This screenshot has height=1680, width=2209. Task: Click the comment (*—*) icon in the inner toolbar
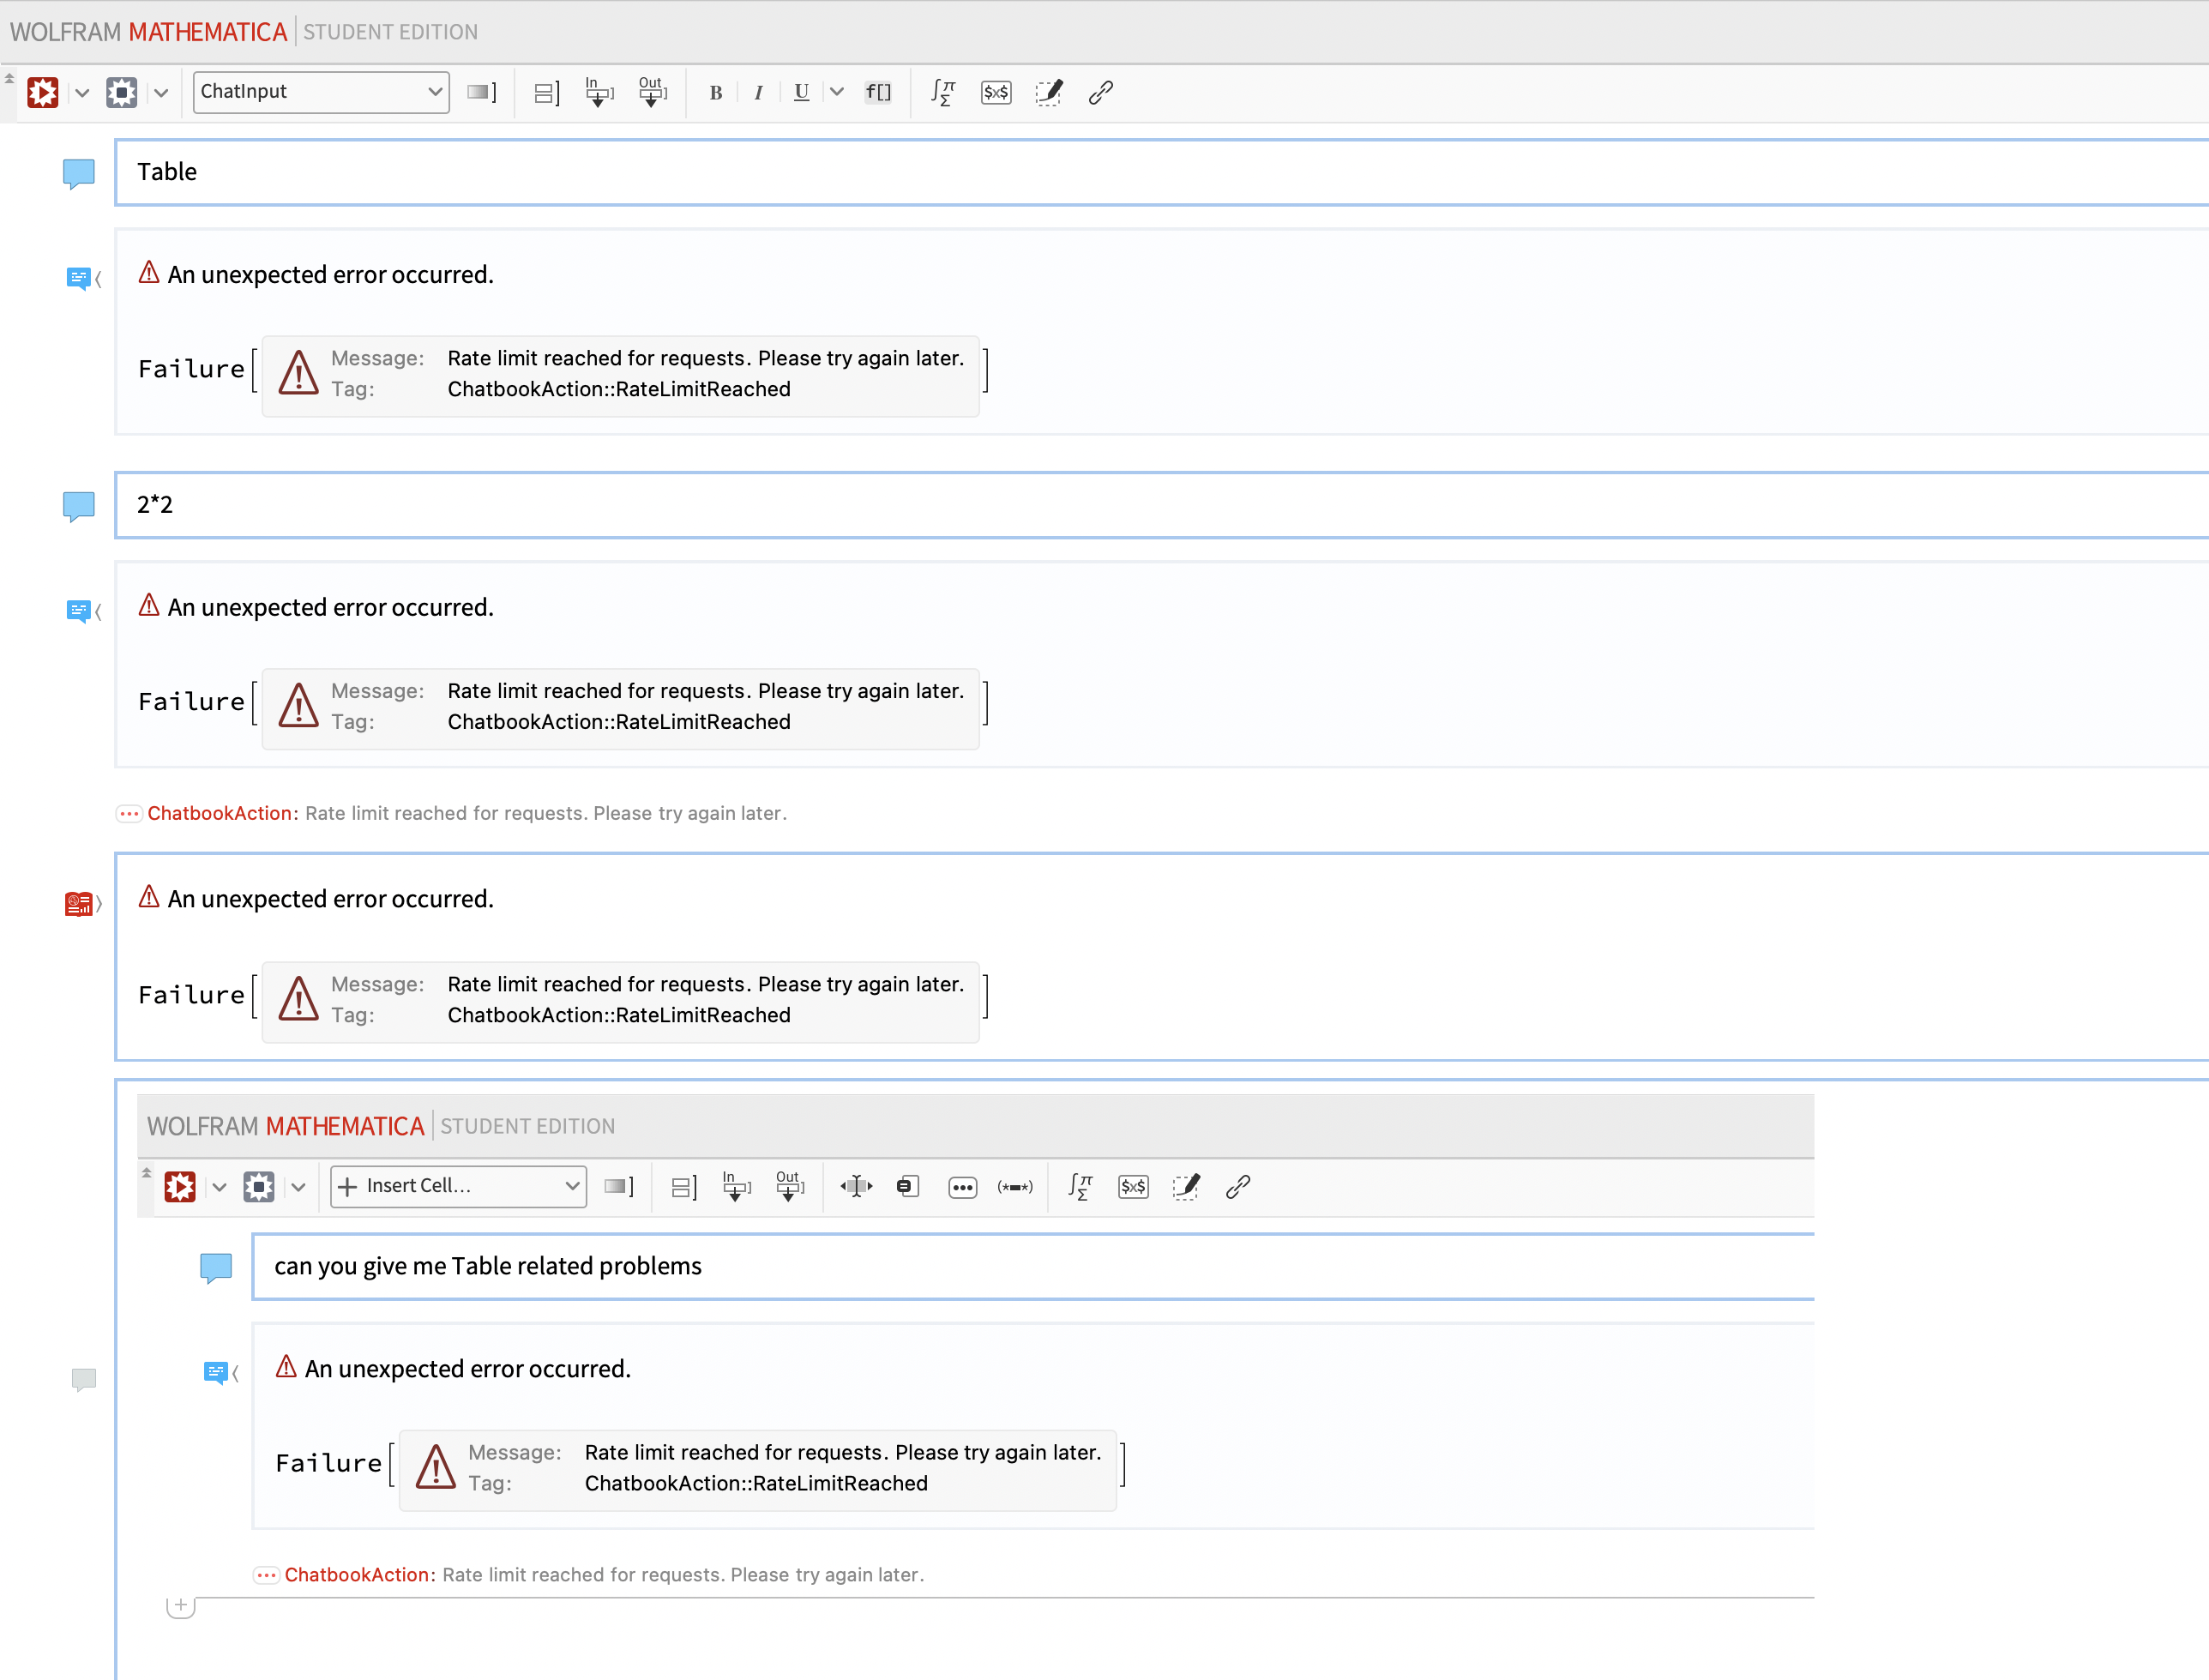click(1015, 1187)
